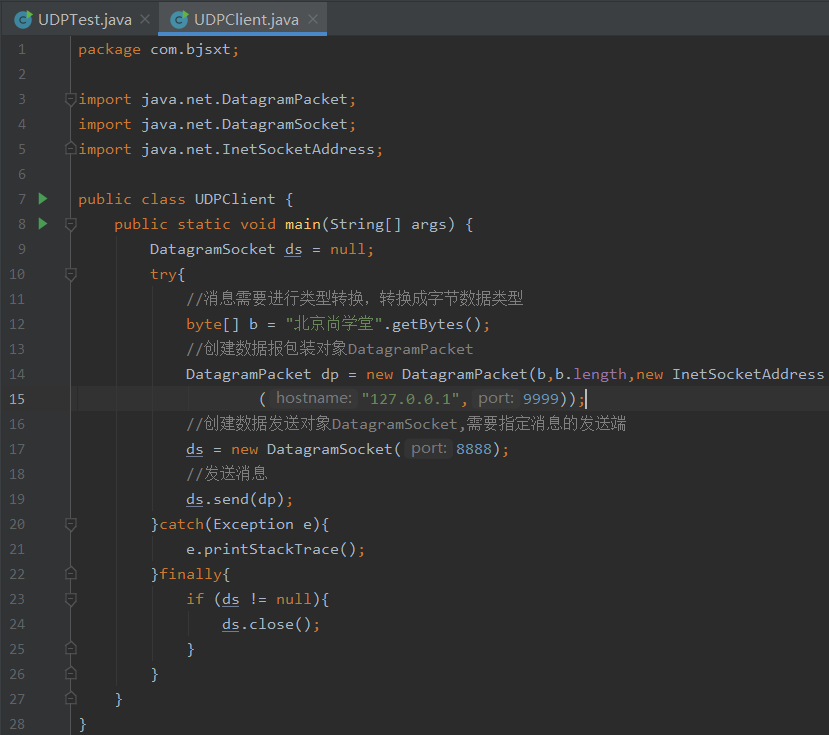
Task: Click the Exception e parameter in catch
Action: [x=262, y=524]
